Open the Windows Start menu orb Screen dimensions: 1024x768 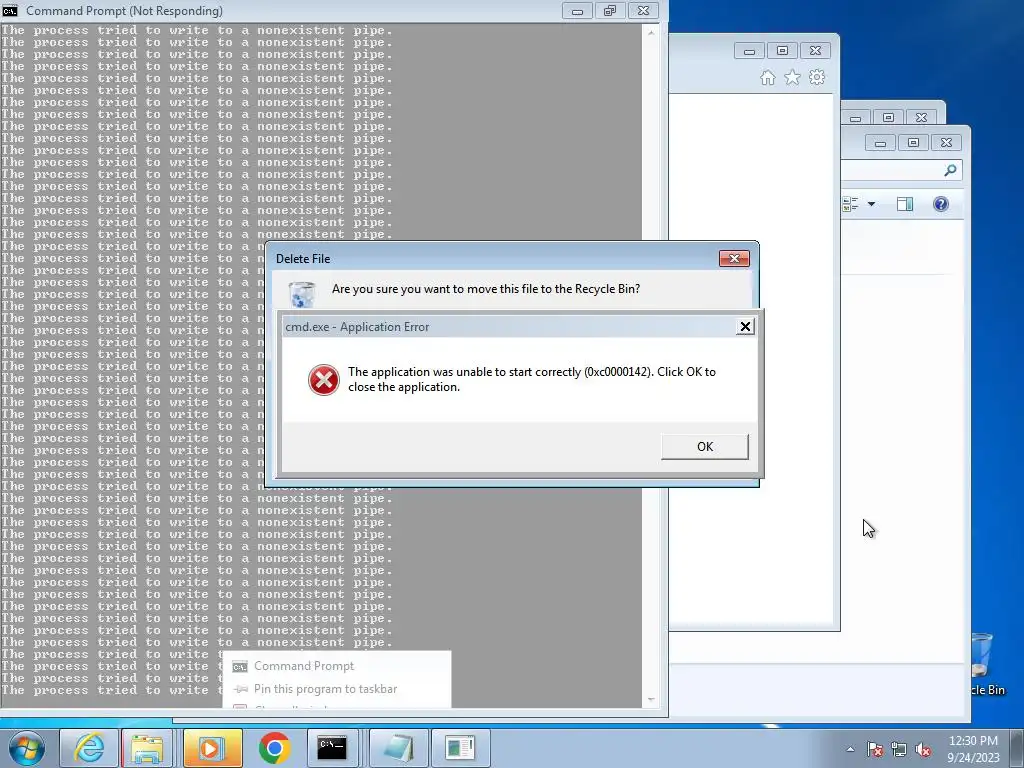pos(26,748)
